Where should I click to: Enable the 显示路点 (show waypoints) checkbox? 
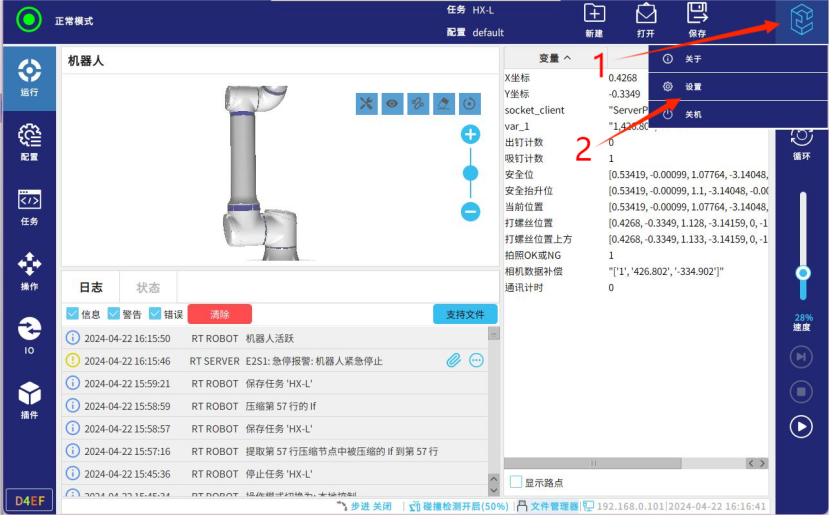coord(516,482)
